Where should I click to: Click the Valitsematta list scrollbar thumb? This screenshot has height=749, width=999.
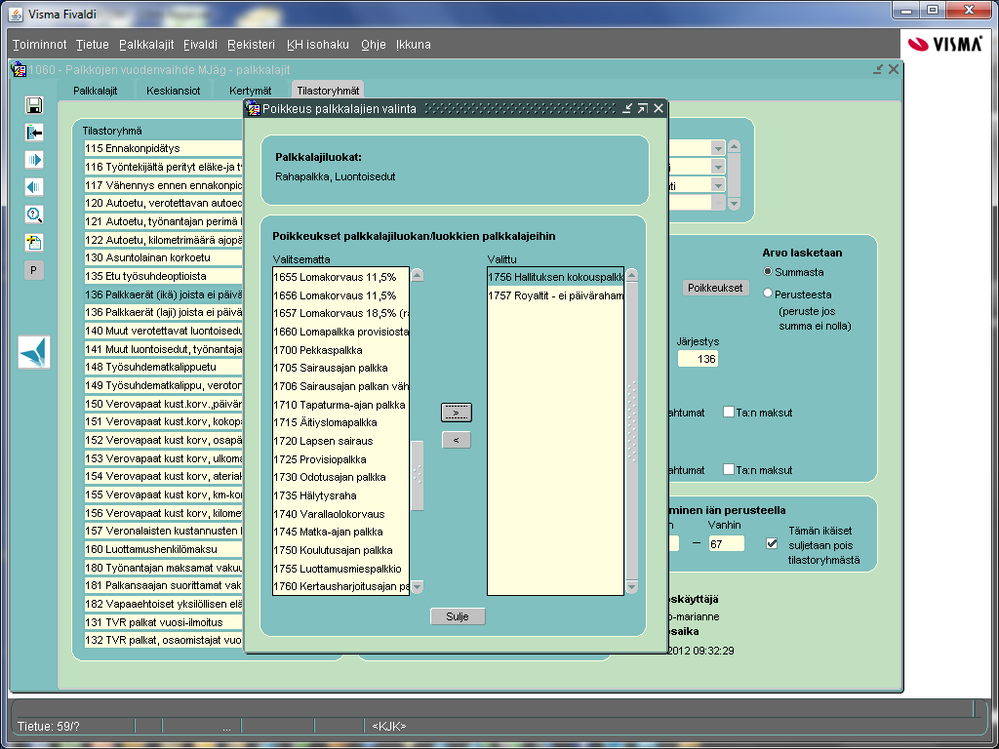pos(417,475)
